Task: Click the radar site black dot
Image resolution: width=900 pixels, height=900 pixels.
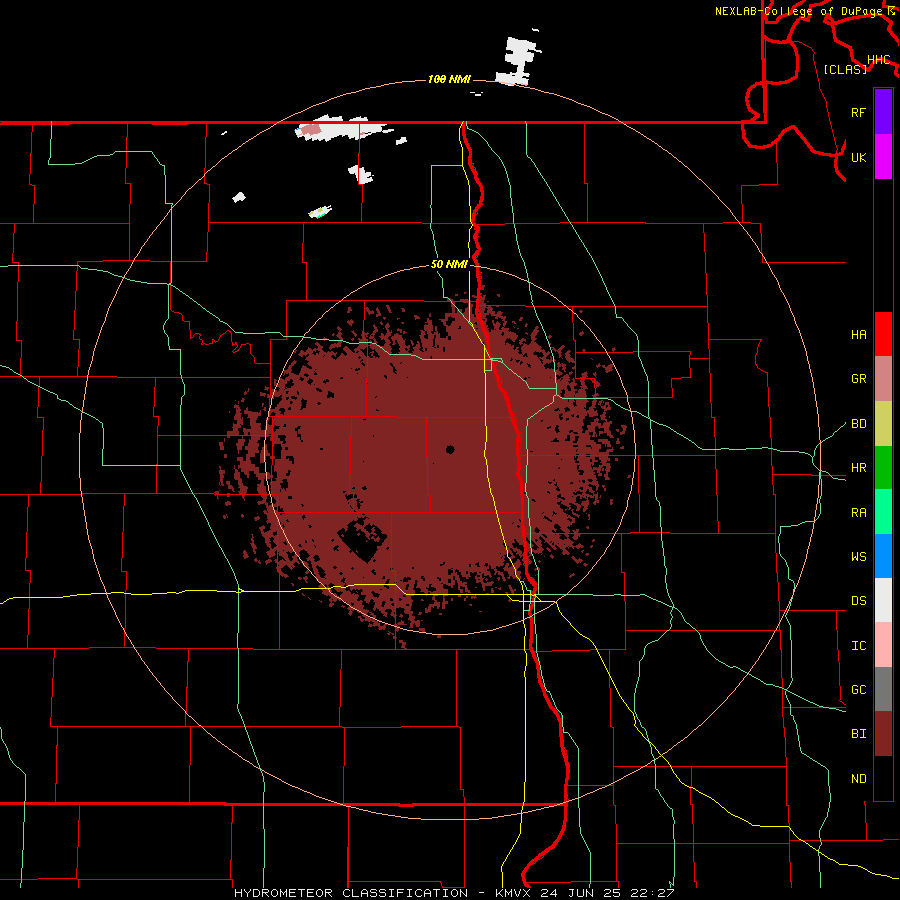Action: tap(450, 450)
